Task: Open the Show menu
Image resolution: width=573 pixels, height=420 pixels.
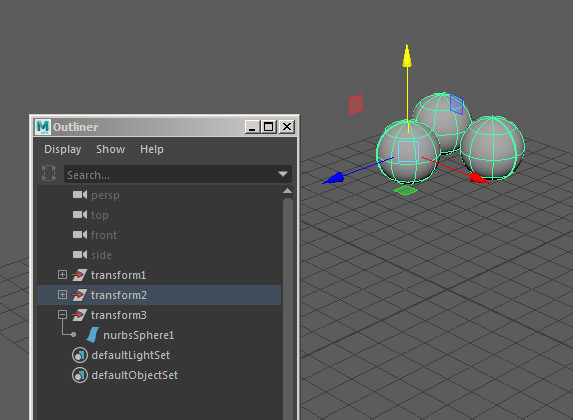Action: (110, 149)
